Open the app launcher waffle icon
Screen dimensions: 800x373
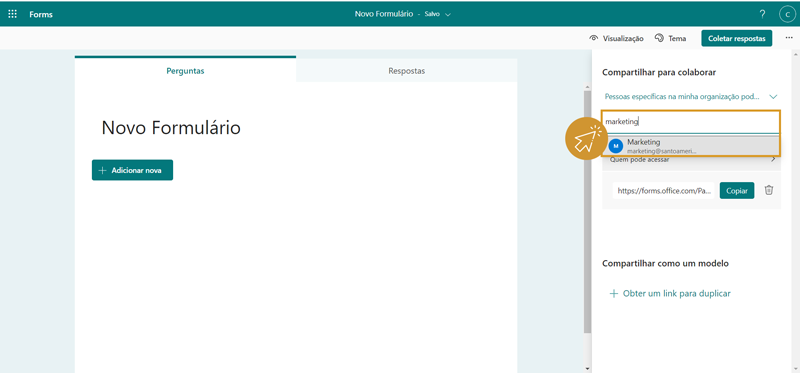pyautogui.click(x=12, y=14)
